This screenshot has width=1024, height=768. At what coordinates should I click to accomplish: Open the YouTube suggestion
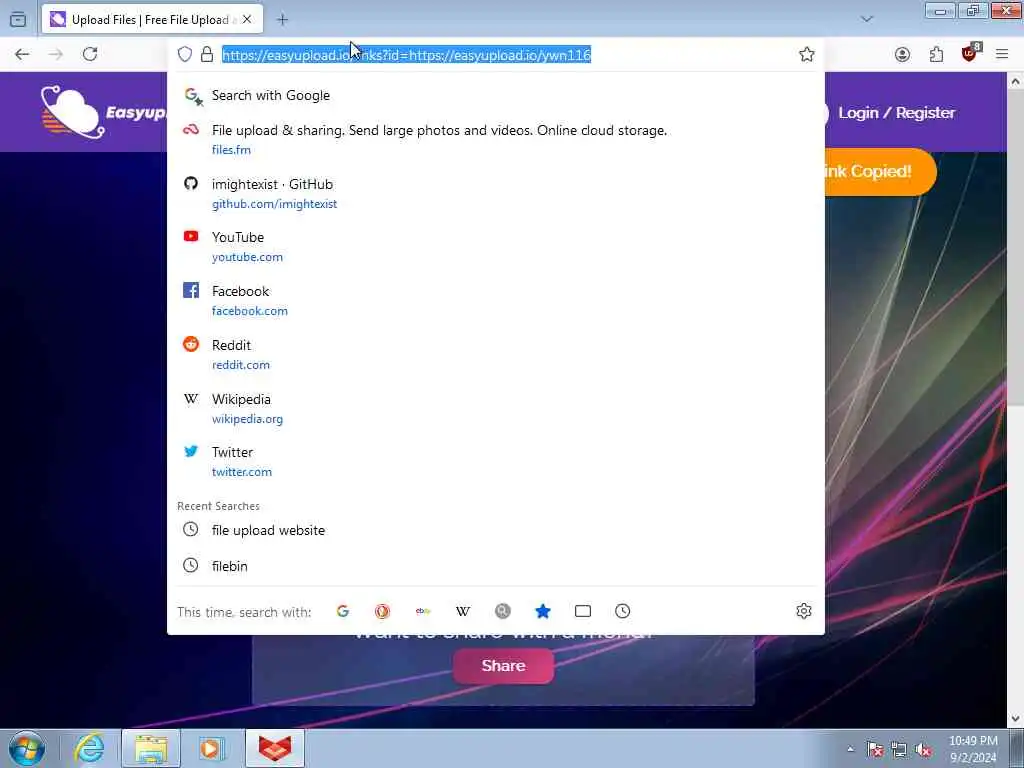click(496, 246)
